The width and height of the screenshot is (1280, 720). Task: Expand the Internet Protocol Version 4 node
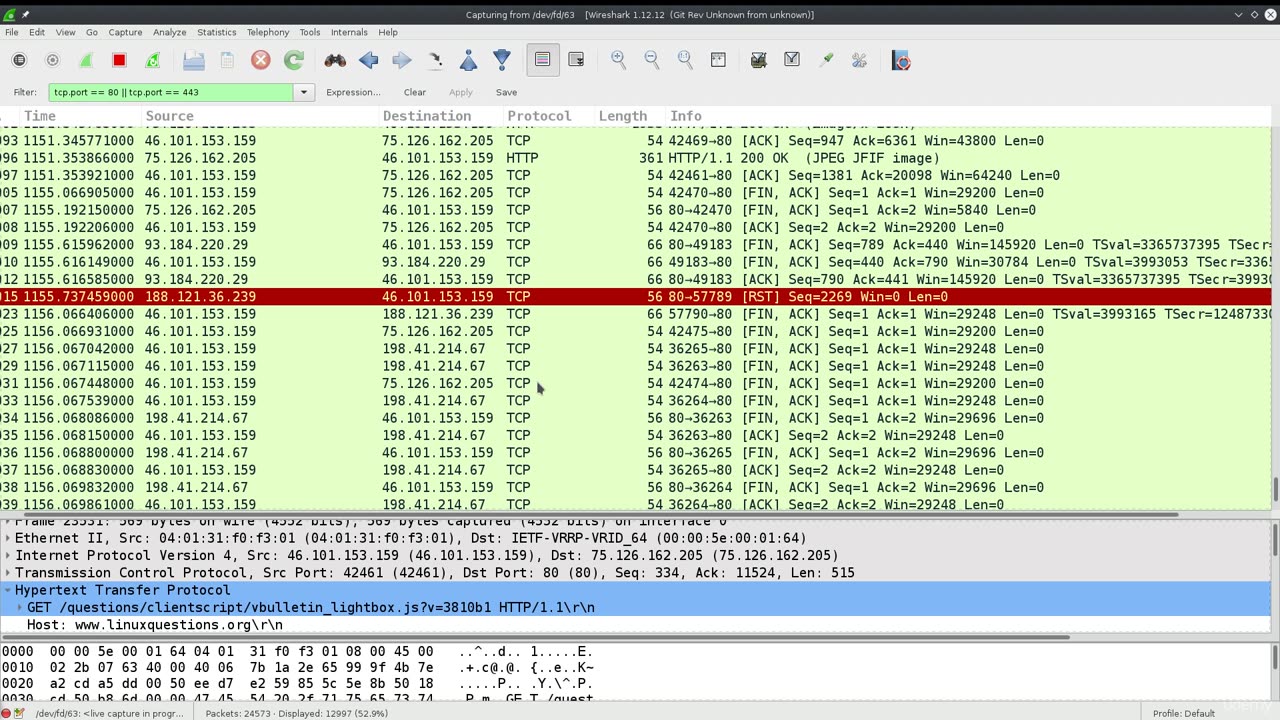coord(8,555)
